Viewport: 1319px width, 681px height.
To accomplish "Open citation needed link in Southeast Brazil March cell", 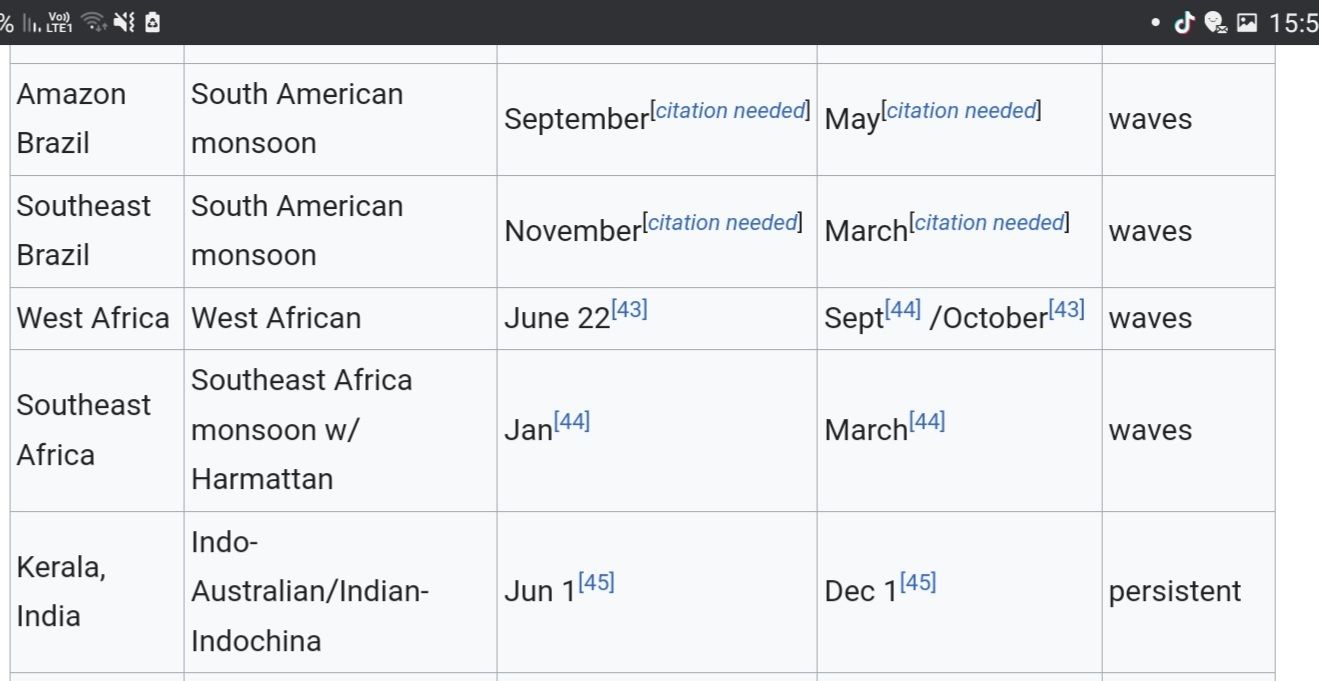I will click(x=989, y=223).
